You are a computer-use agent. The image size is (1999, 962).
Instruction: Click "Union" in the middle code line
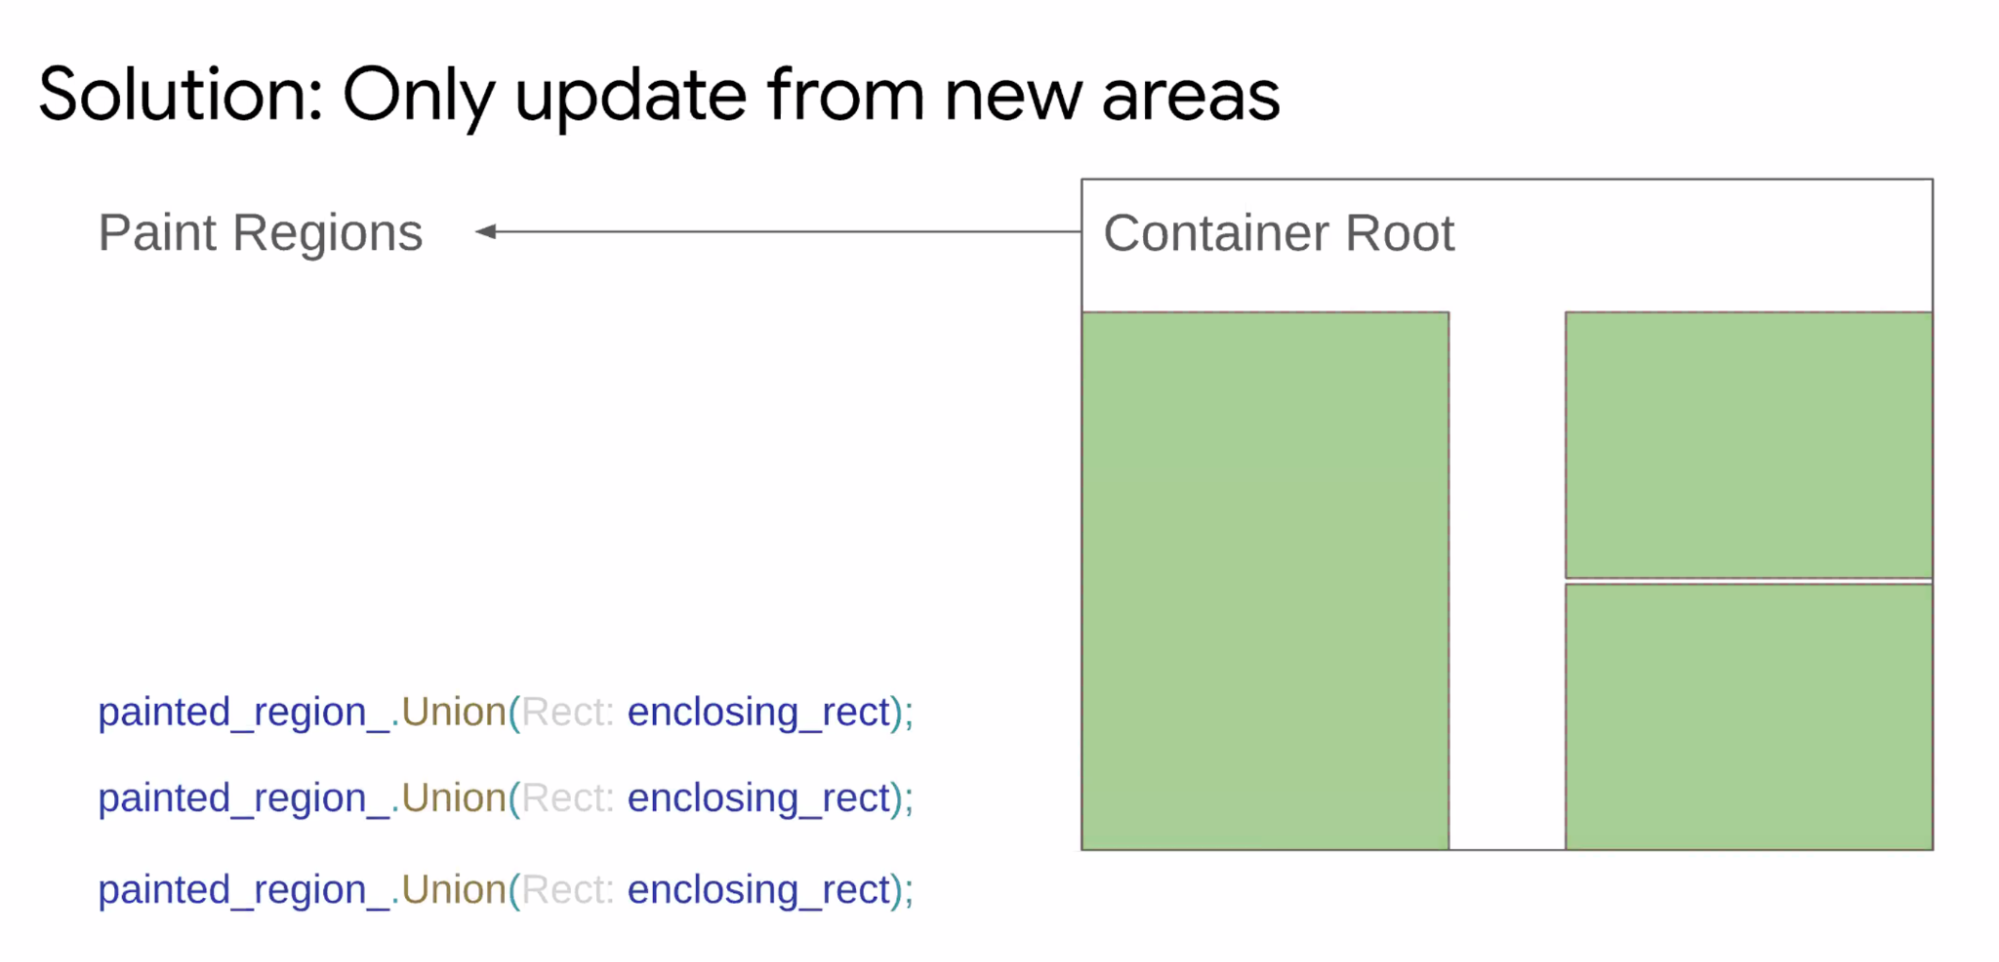(454, 798)
